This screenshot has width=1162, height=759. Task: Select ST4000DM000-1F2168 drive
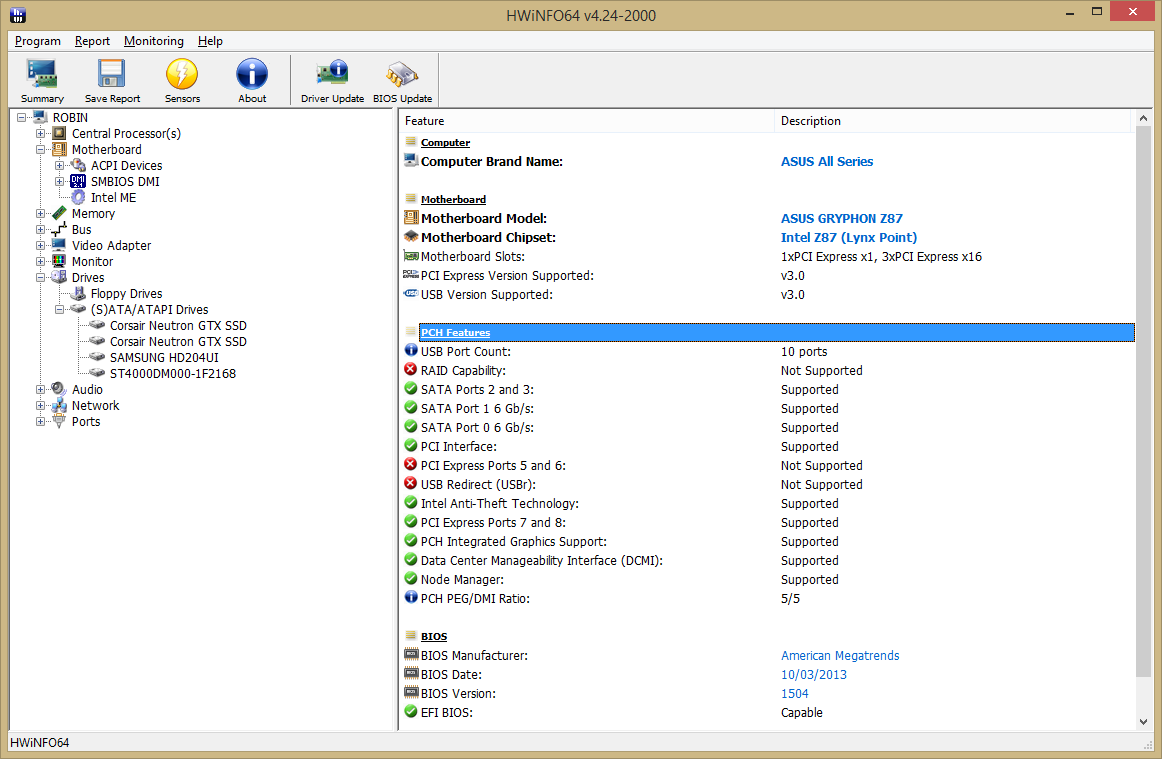(x=173, y=374)
